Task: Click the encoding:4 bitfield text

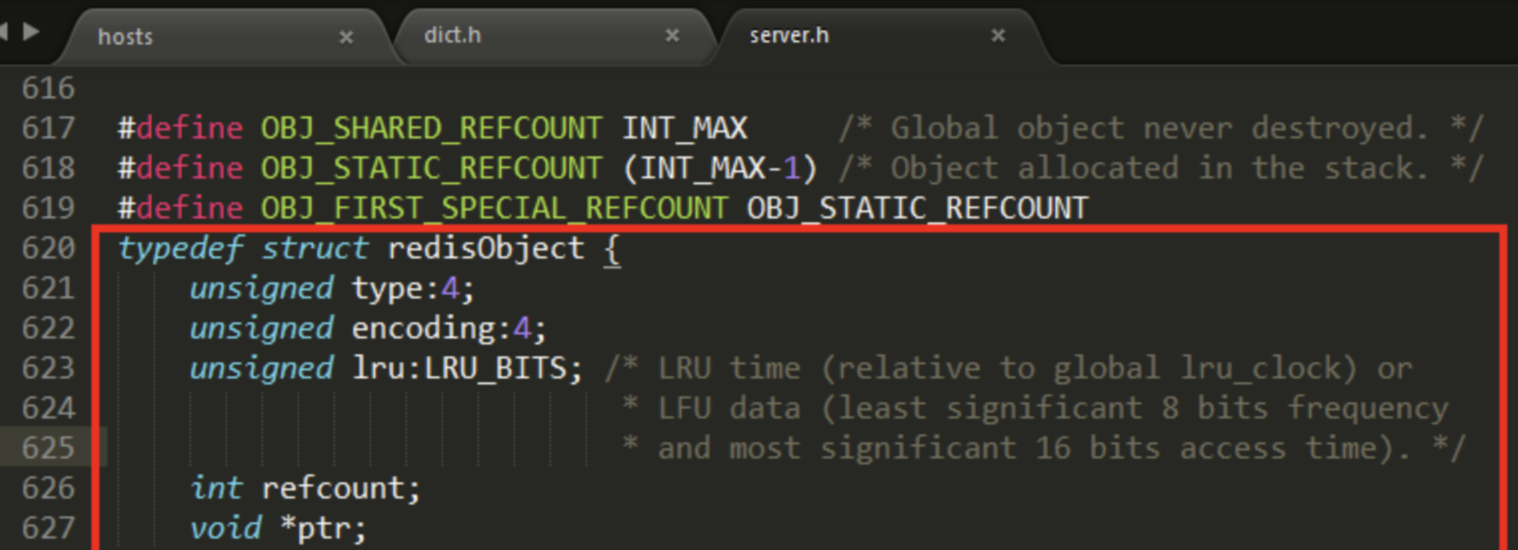Action: [450, 329]
